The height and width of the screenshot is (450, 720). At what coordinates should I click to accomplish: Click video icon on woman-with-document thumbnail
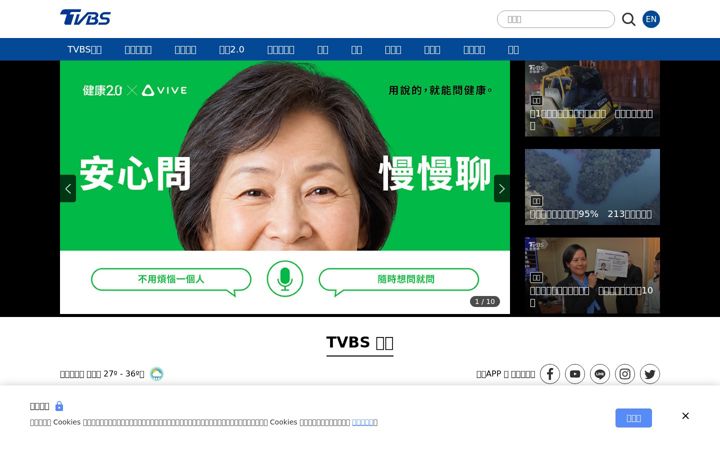pyautogui.click(x=536, y=277)
